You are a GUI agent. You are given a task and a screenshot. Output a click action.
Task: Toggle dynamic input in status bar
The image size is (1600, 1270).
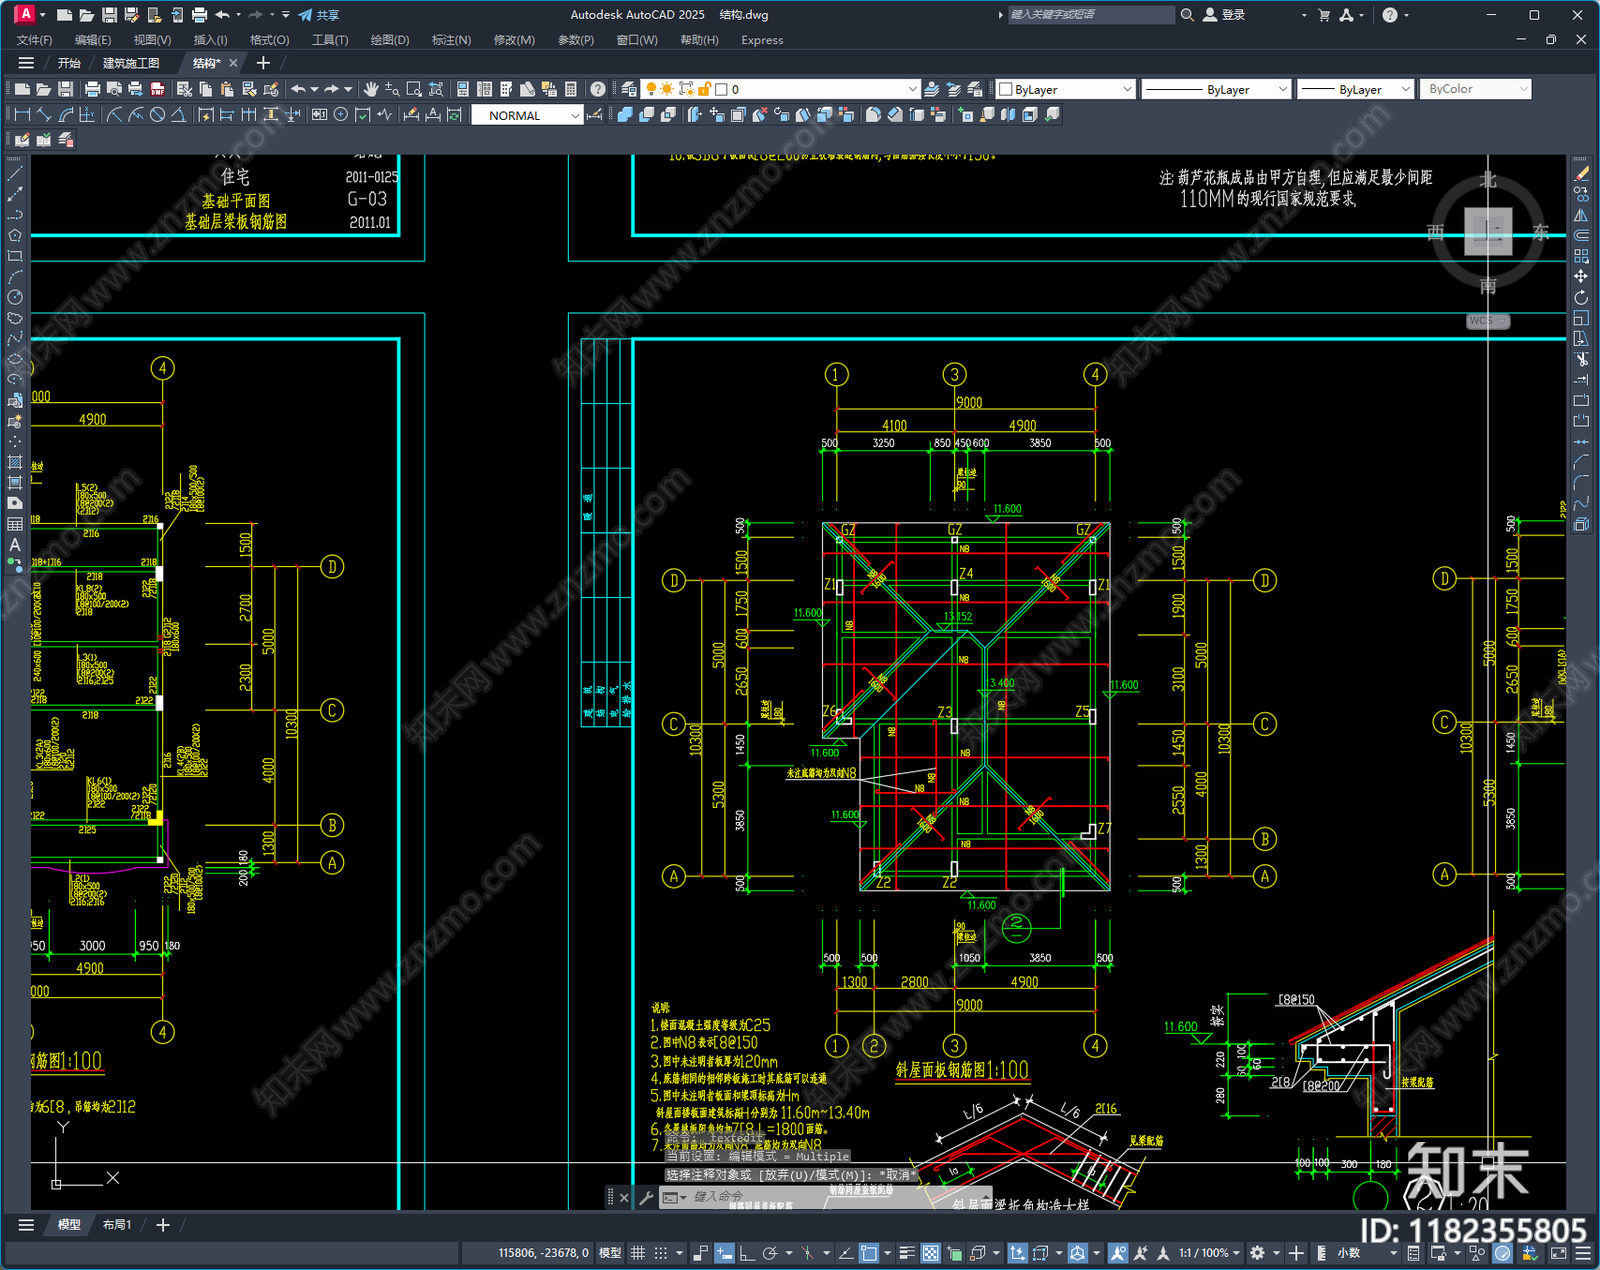pyautogui.click(x=724, y=1253)
